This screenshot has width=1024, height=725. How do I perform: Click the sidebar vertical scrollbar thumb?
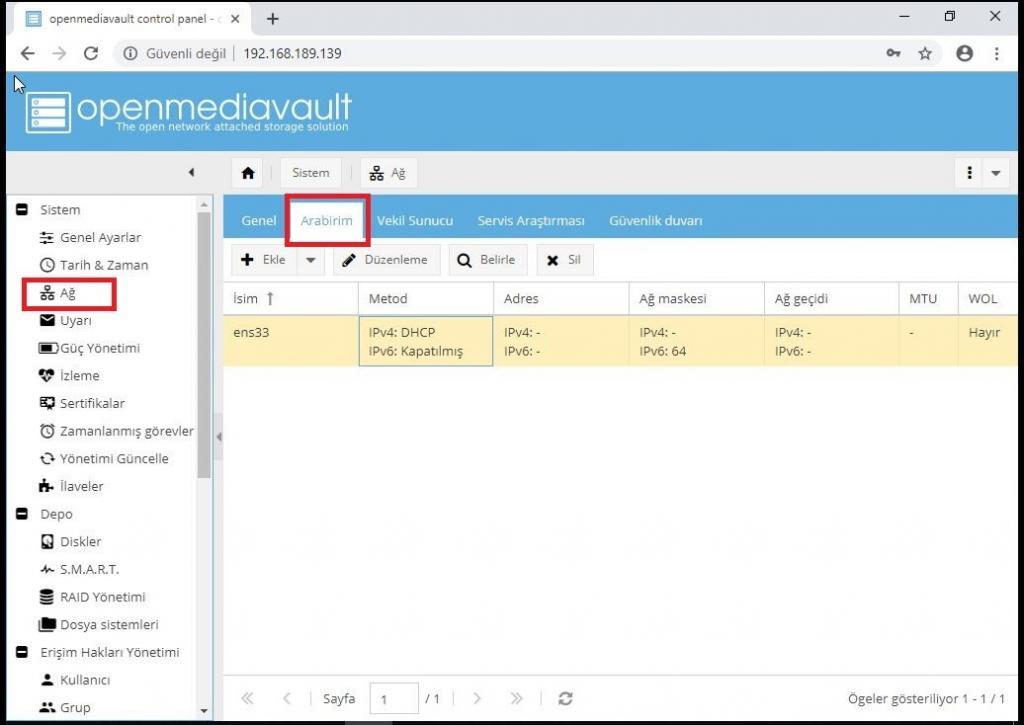click(204, 345)
